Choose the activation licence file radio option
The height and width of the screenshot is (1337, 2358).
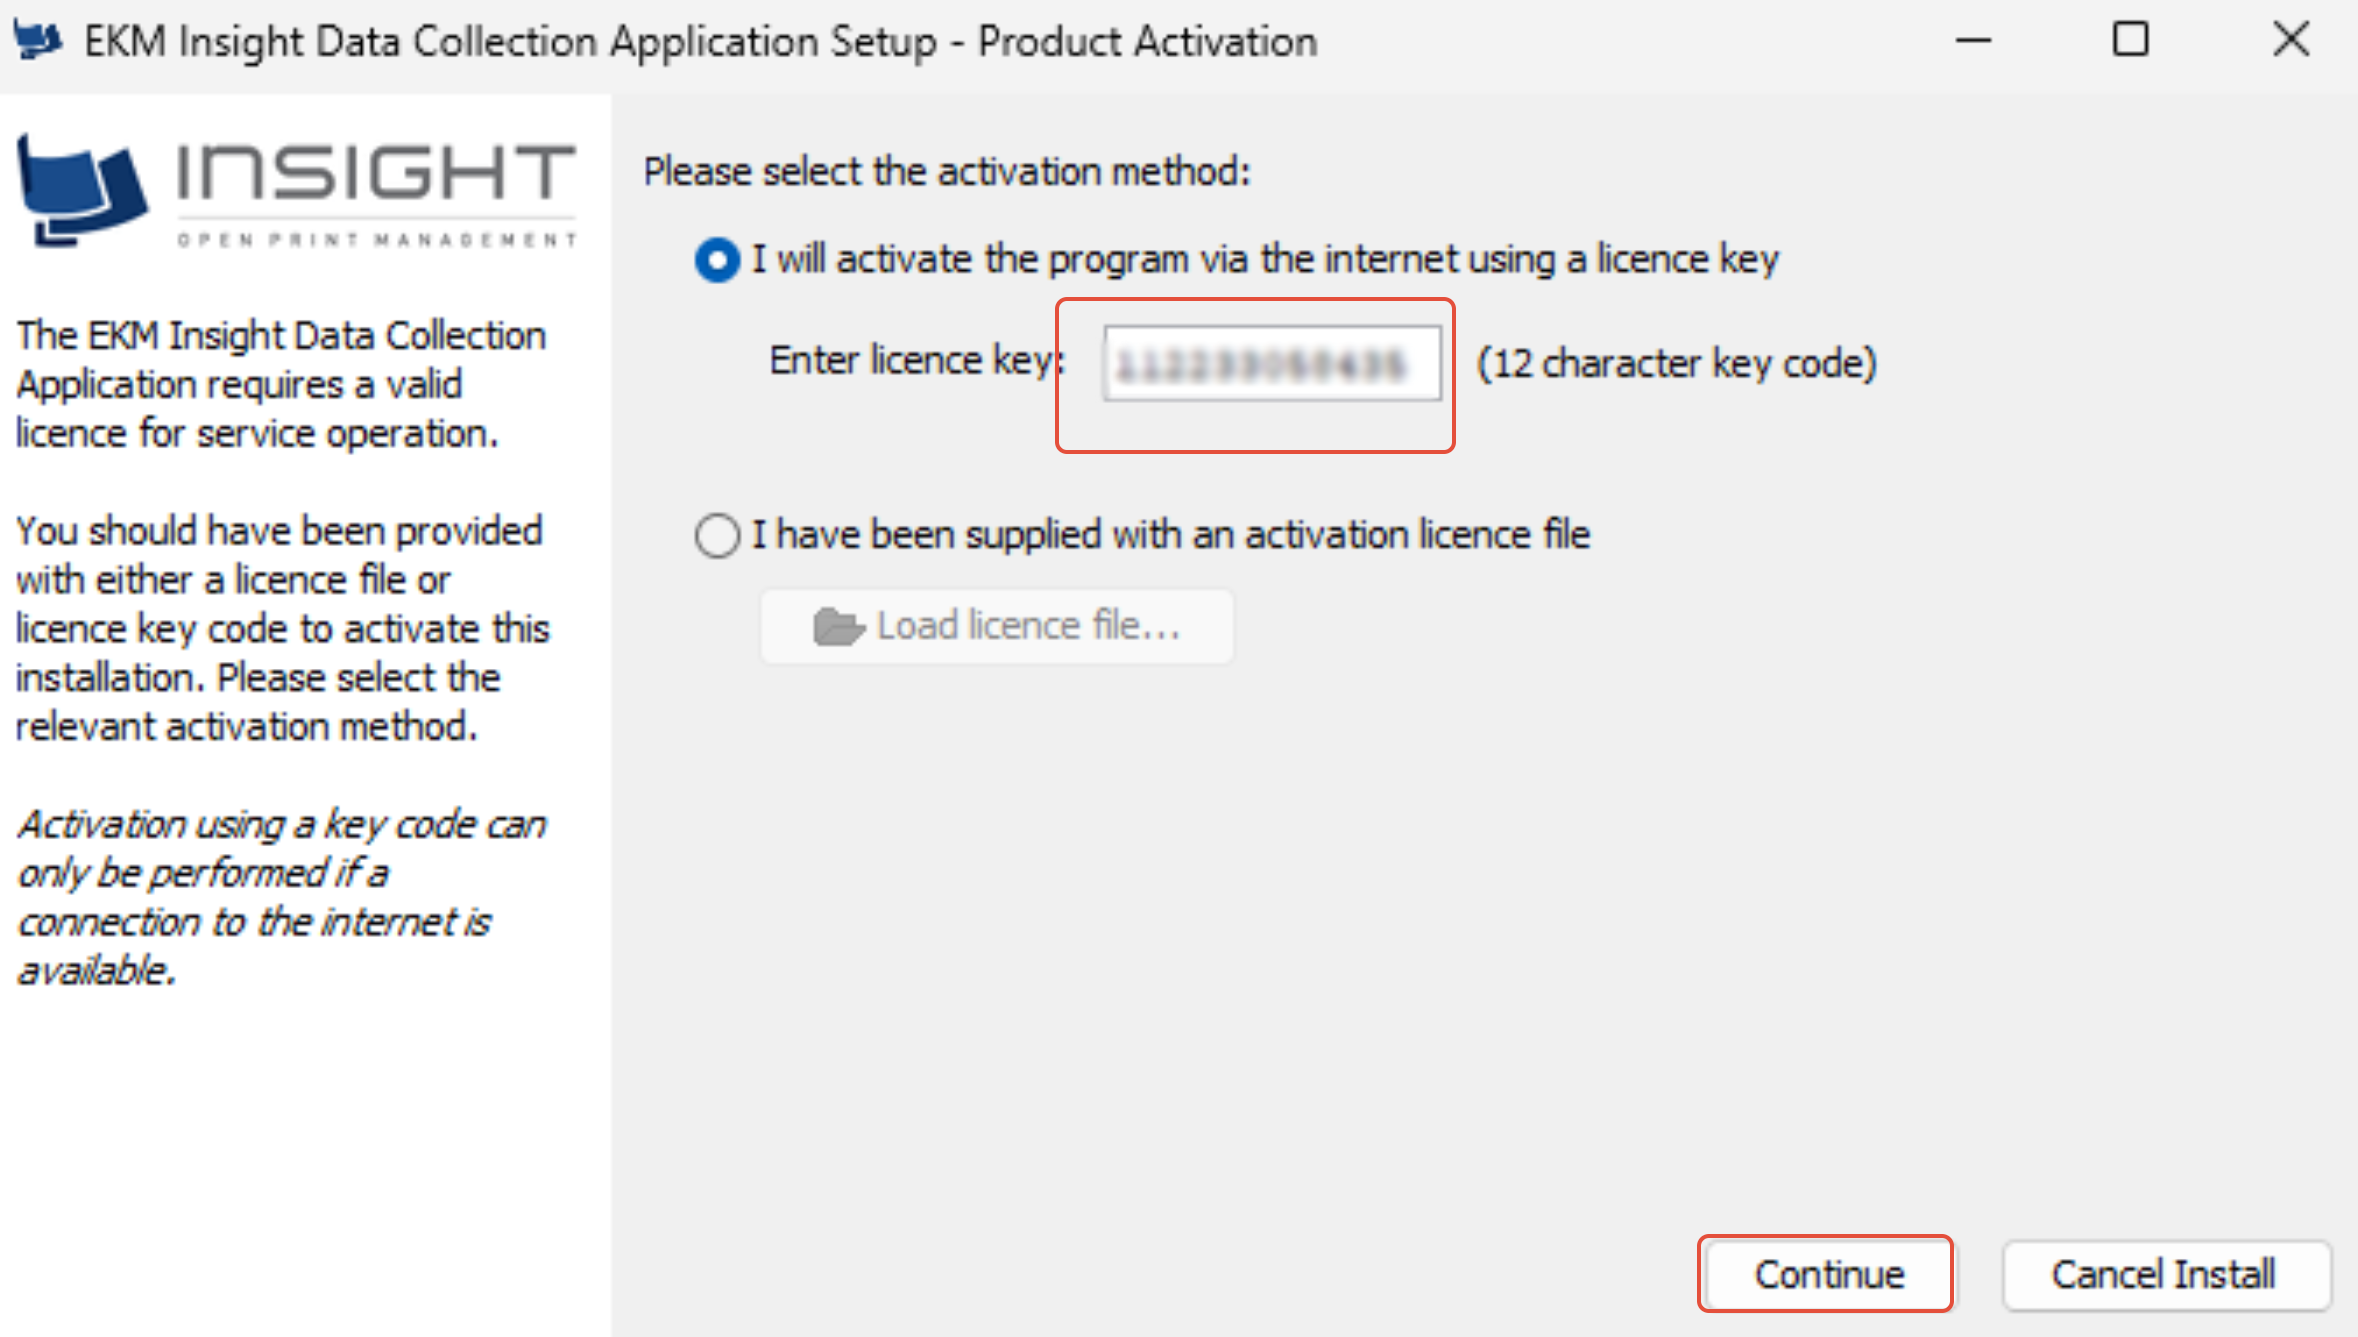click(x=717, y=536)
